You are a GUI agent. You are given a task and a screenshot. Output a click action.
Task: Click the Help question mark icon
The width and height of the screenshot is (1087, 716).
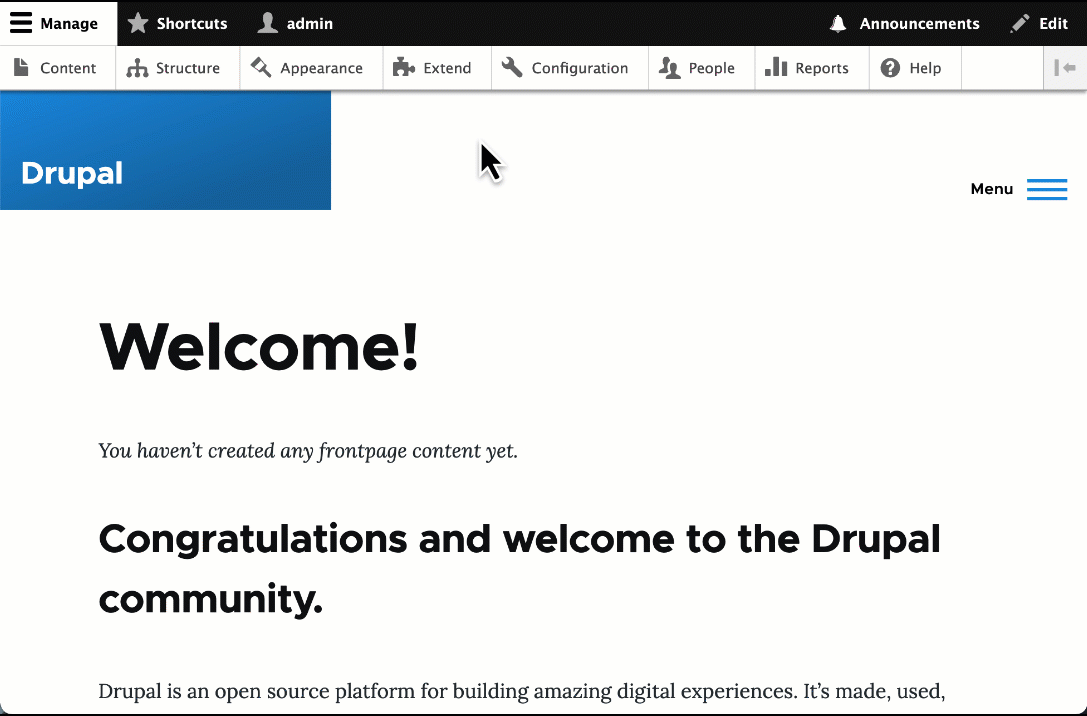tap(890, 68)
